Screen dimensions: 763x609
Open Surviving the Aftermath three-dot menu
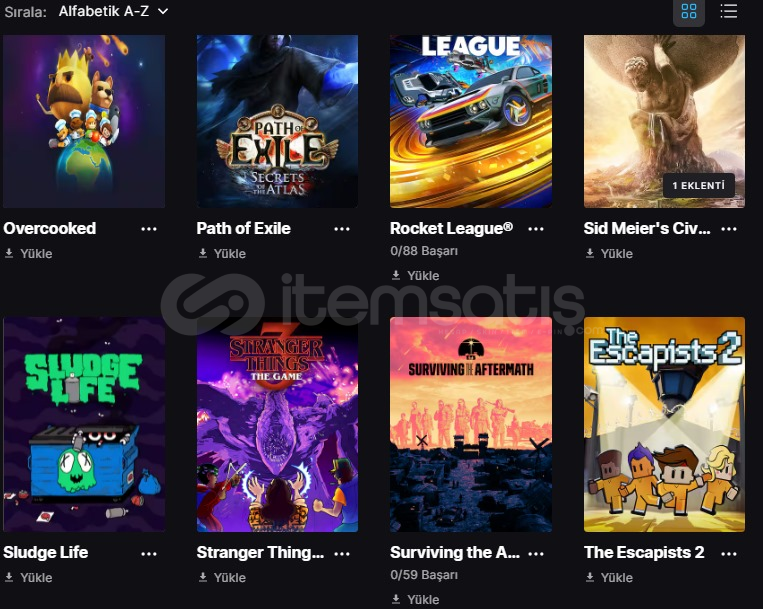(536, 554)
